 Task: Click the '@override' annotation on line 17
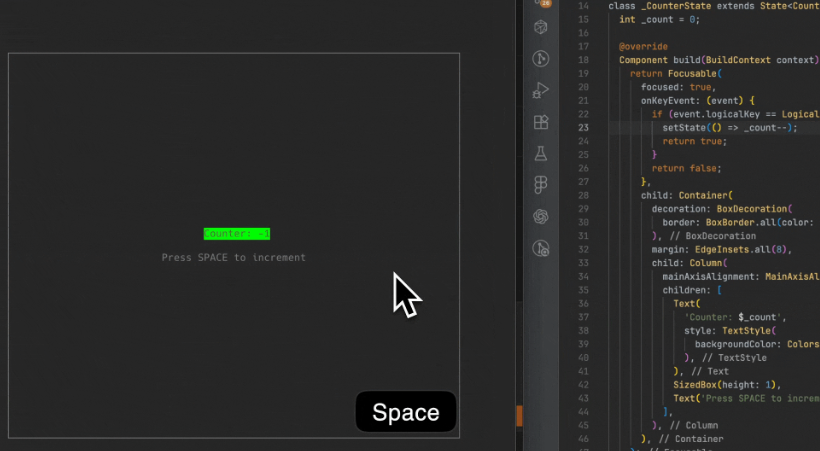[x=643, y=47]
